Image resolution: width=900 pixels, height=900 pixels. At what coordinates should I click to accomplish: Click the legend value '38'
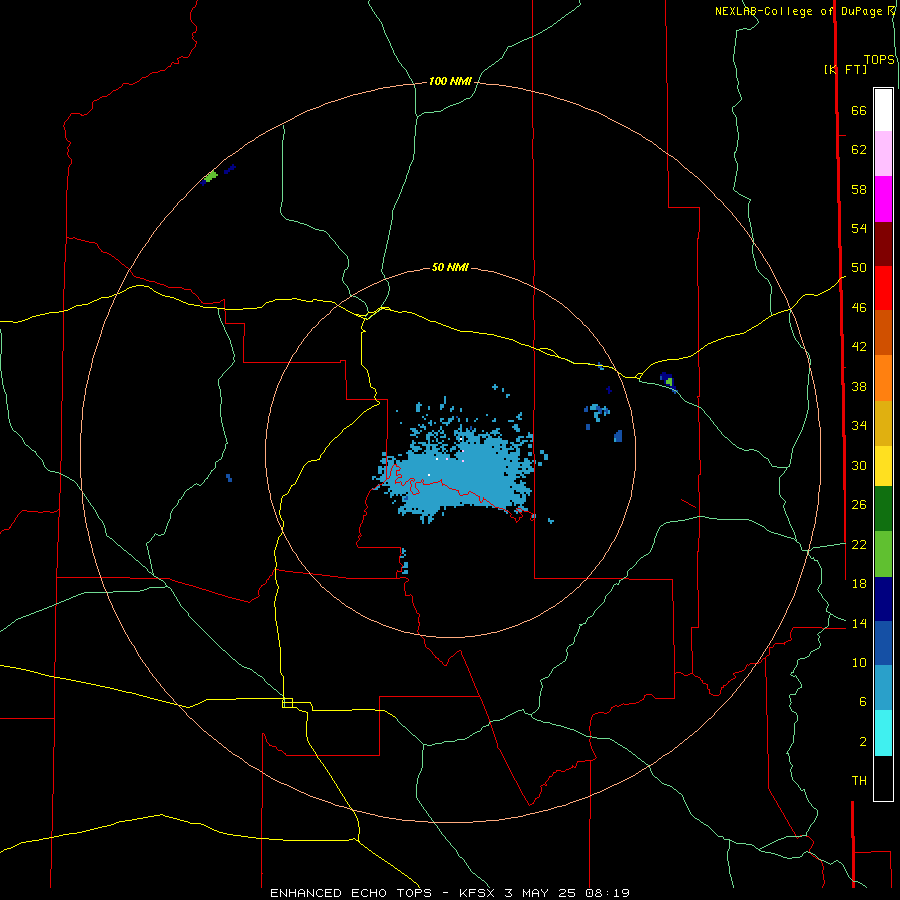[859, 386]
